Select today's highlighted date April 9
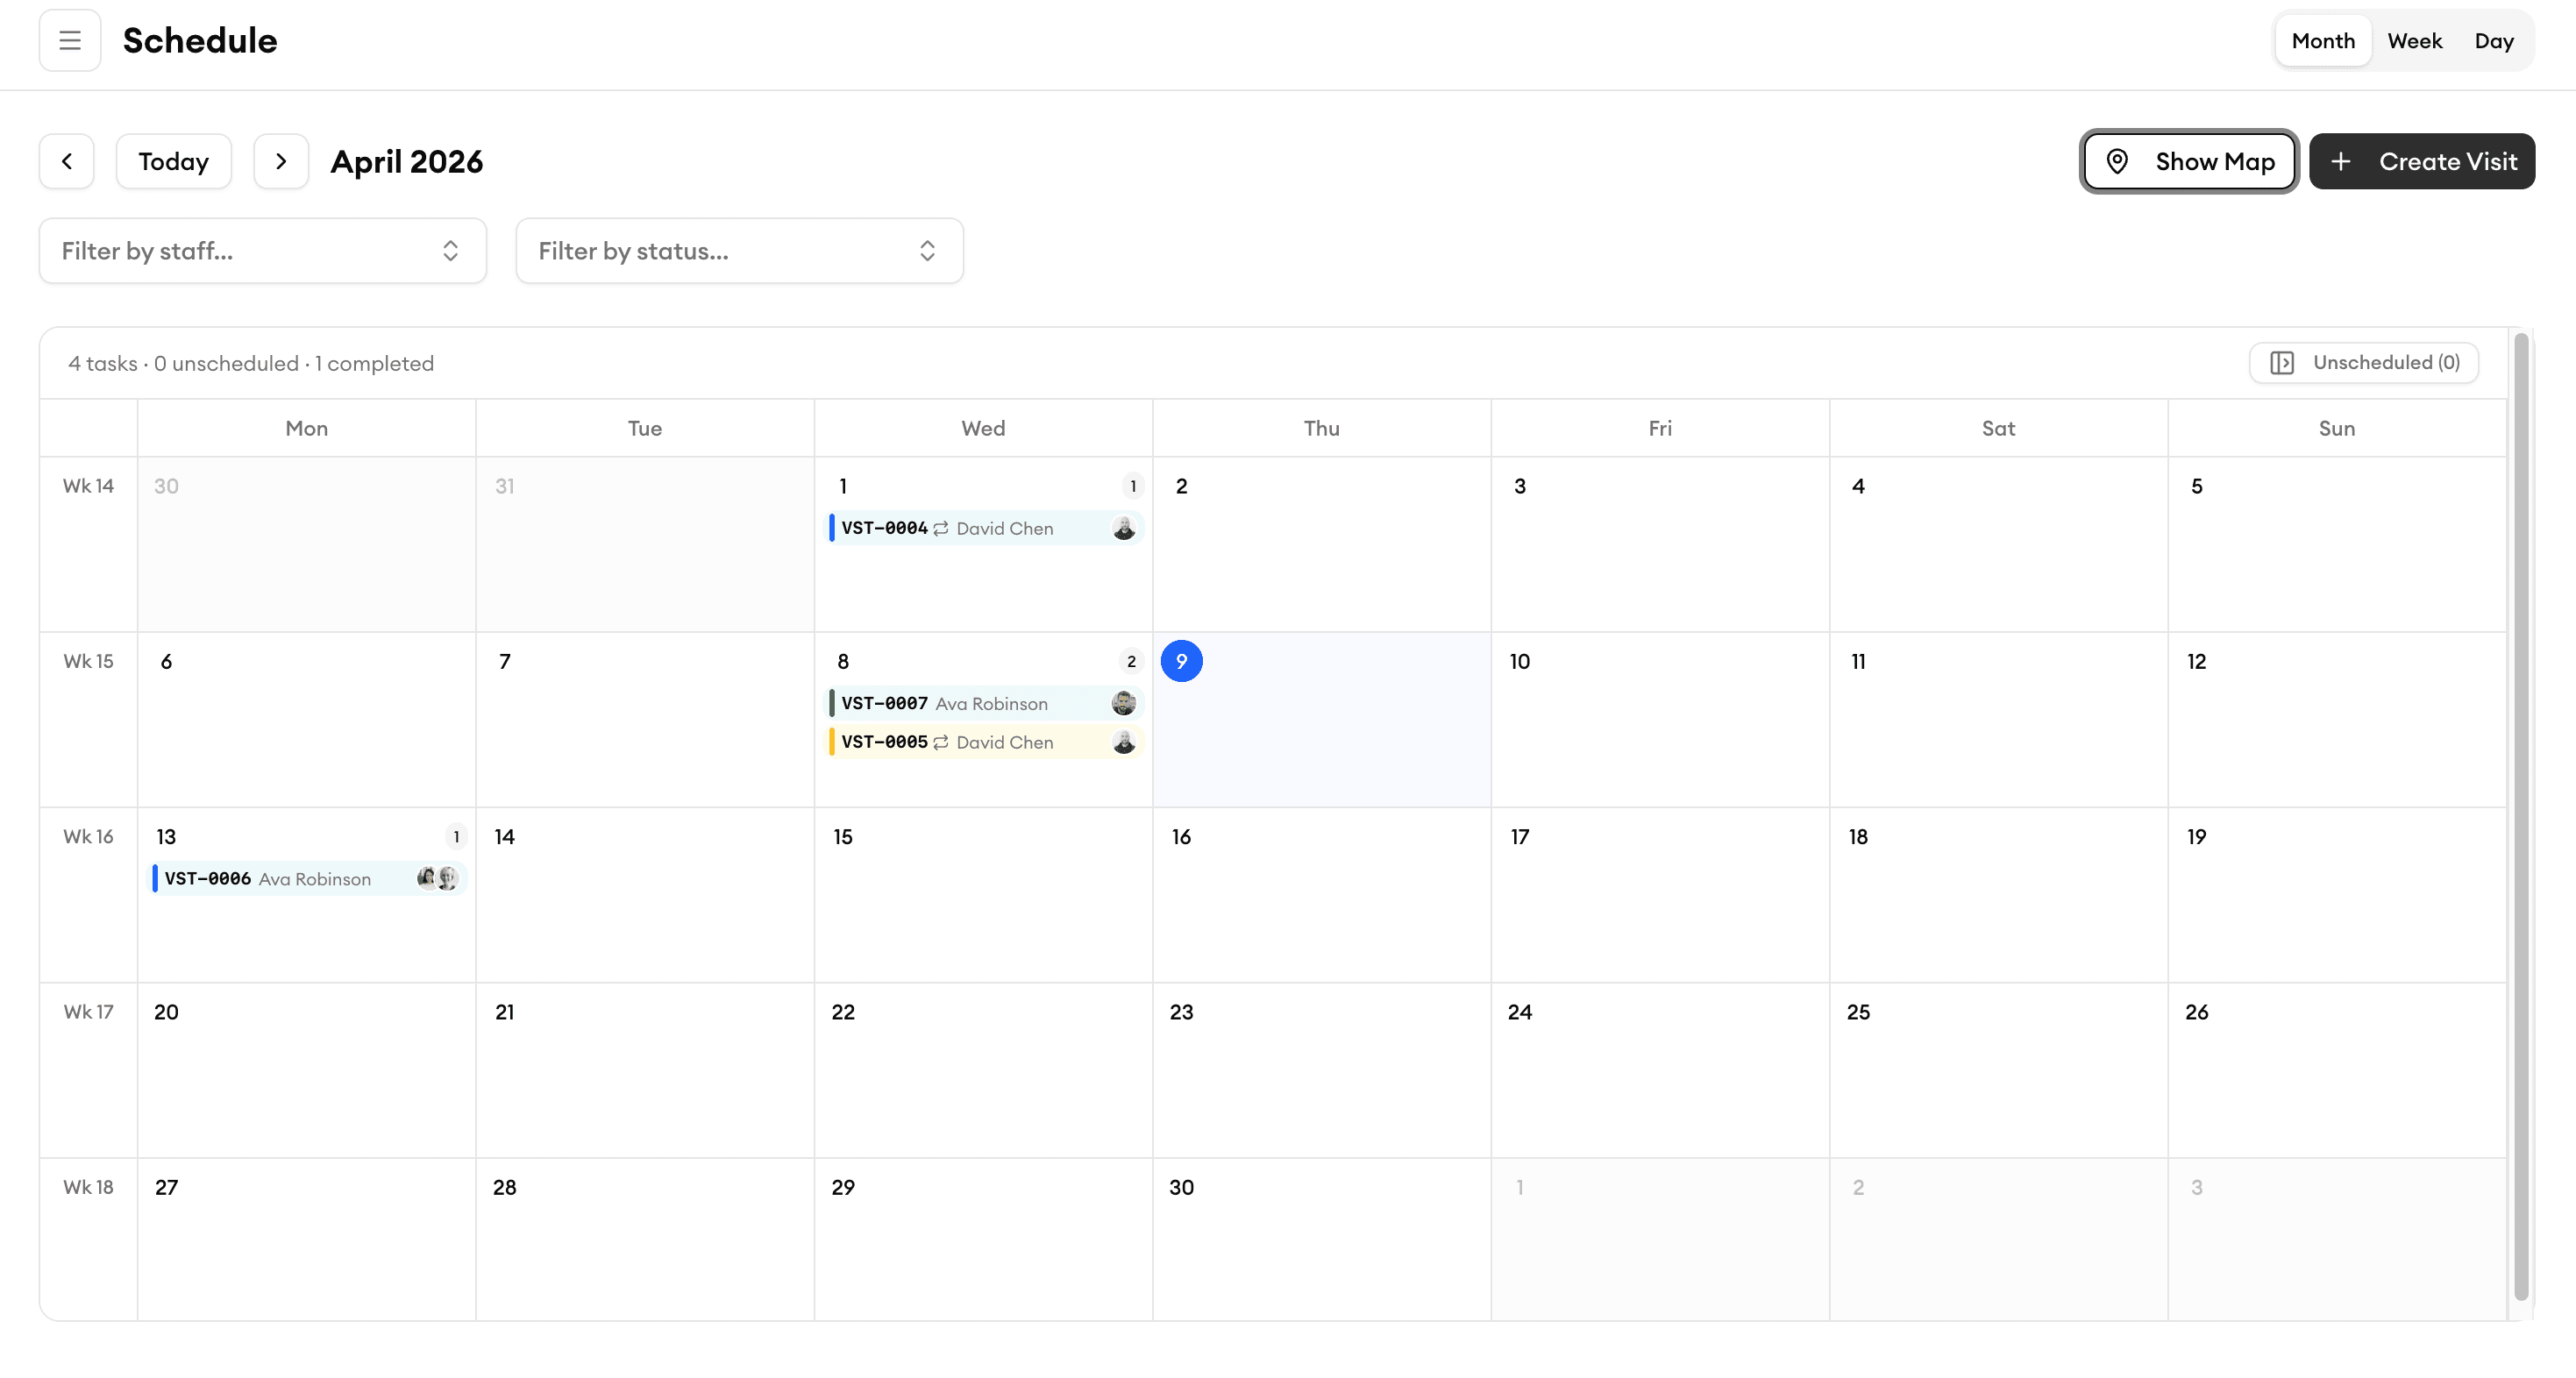 [1183, 661]
